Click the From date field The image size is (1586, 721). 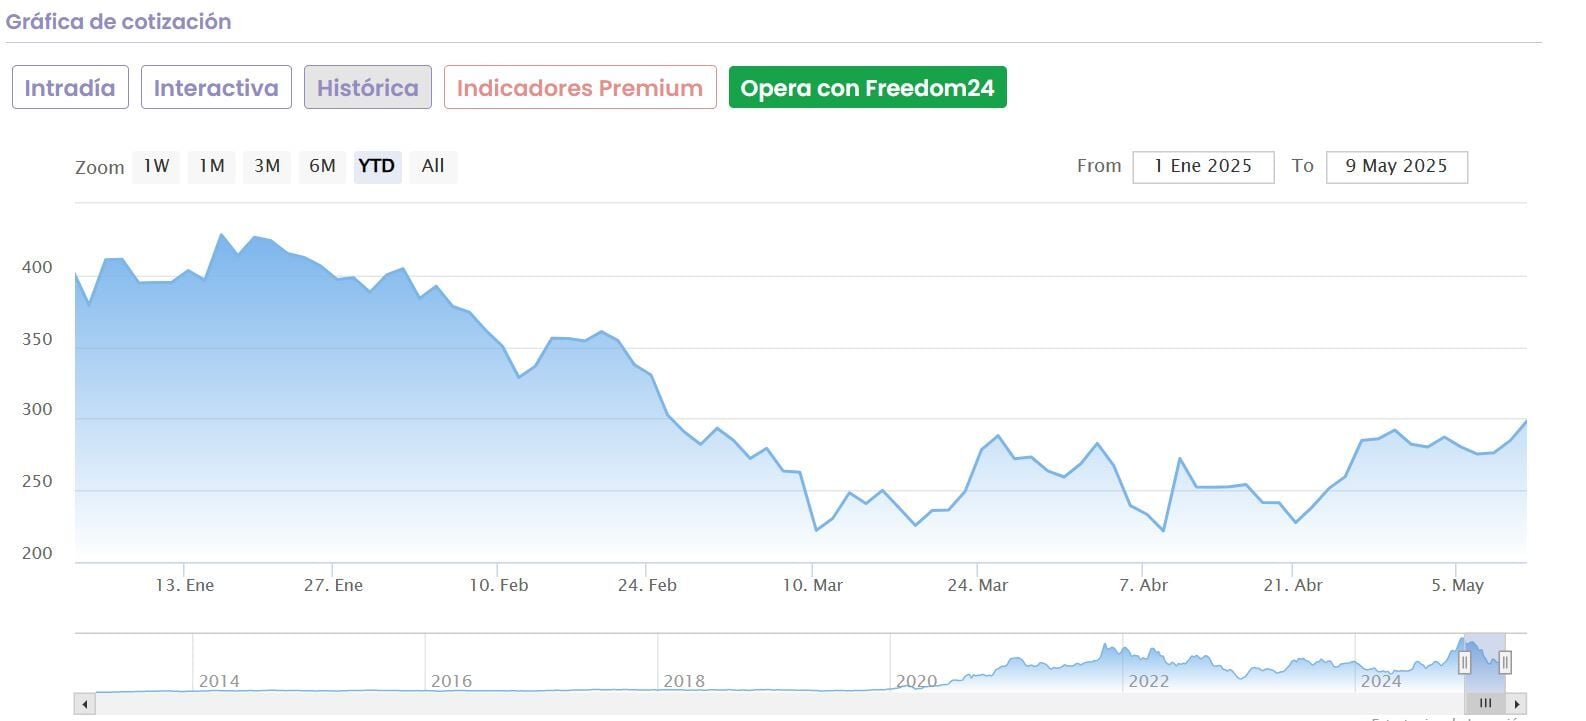[1203, 167]
